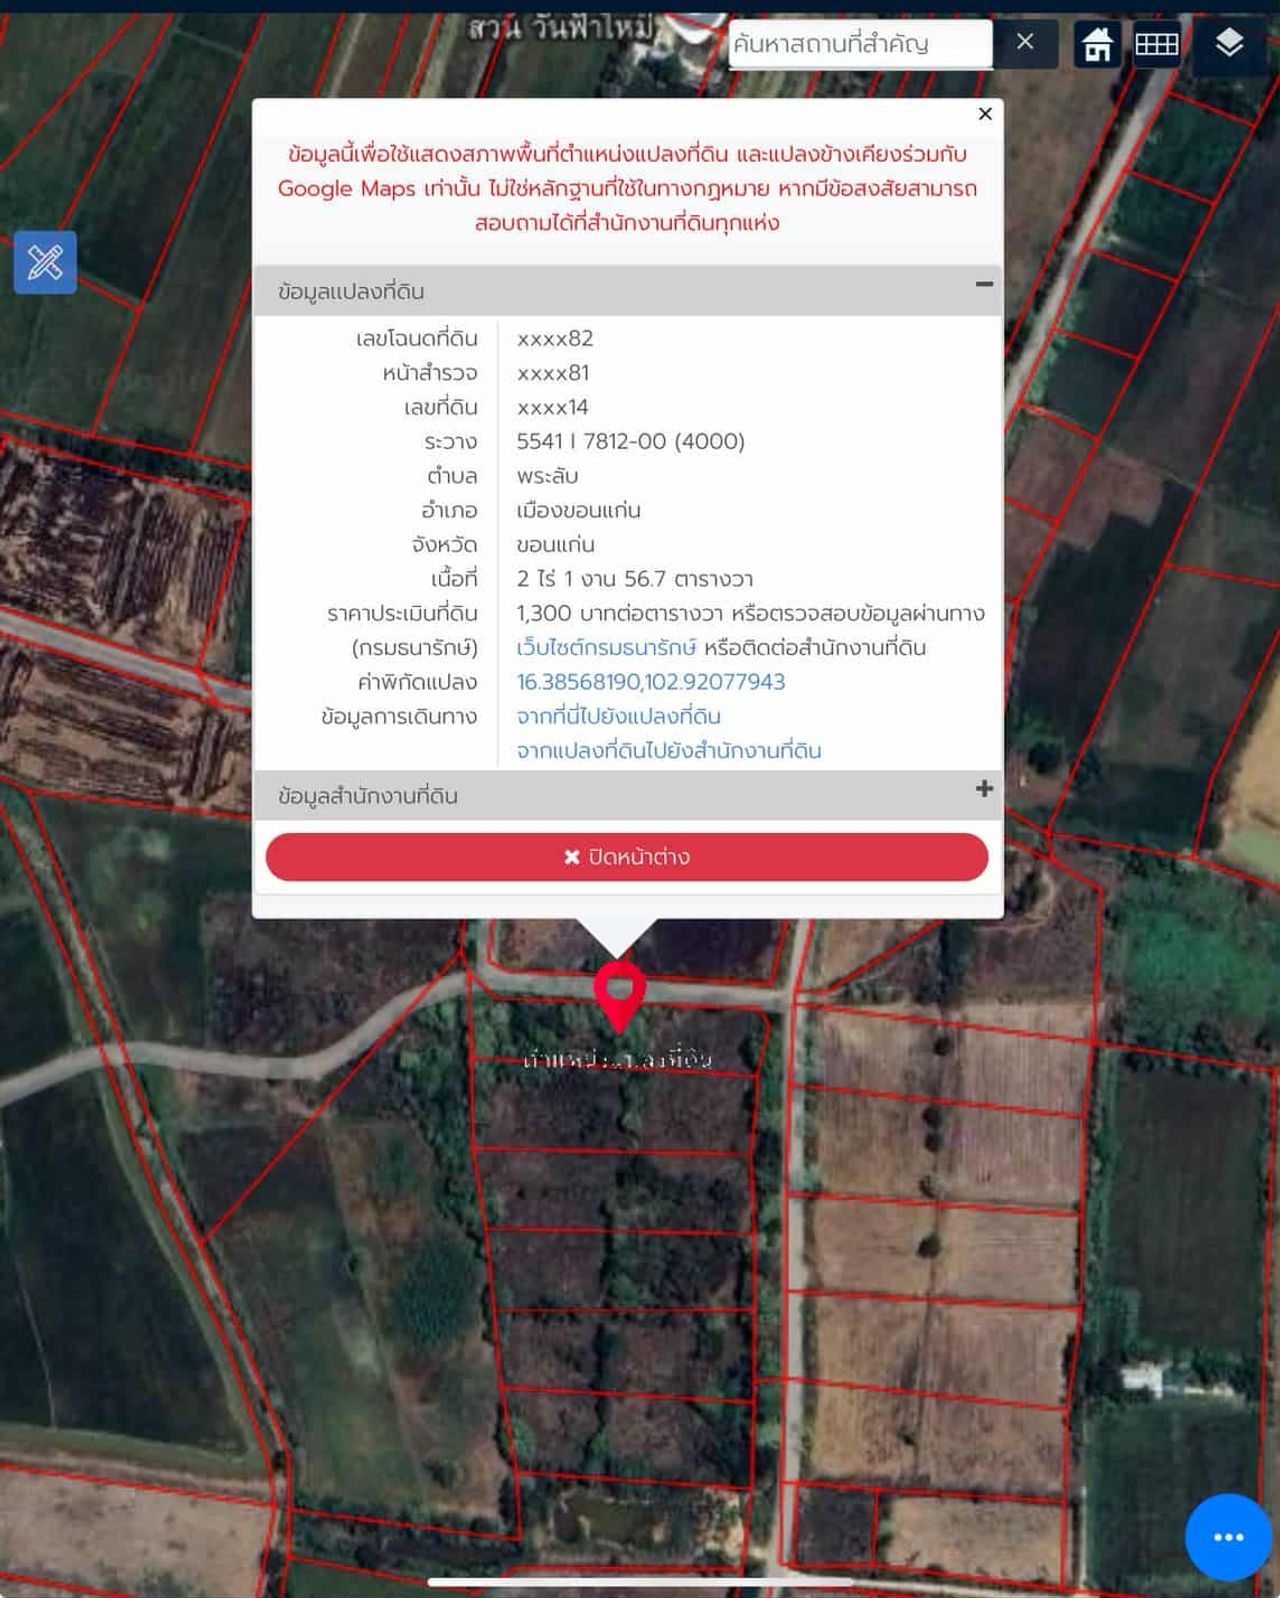Open จากที่นี่ไปยังแปลงที่ดิน directions link

pos(618,716)
